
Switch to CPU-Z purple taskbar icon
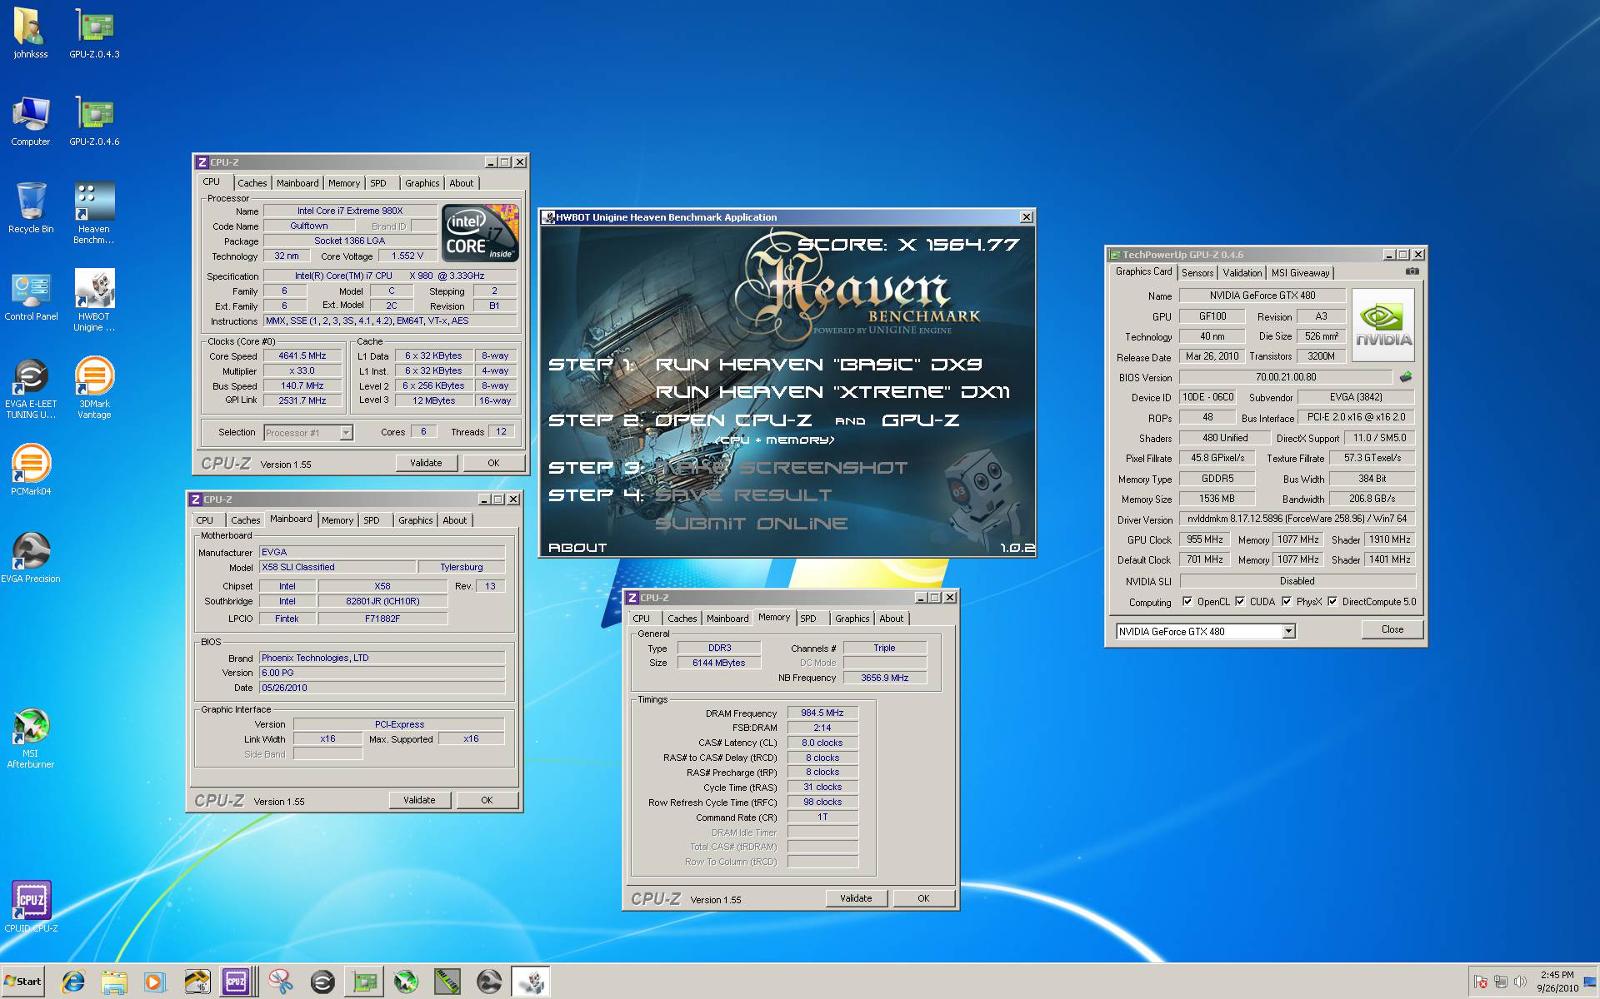(x=235, y=982)
